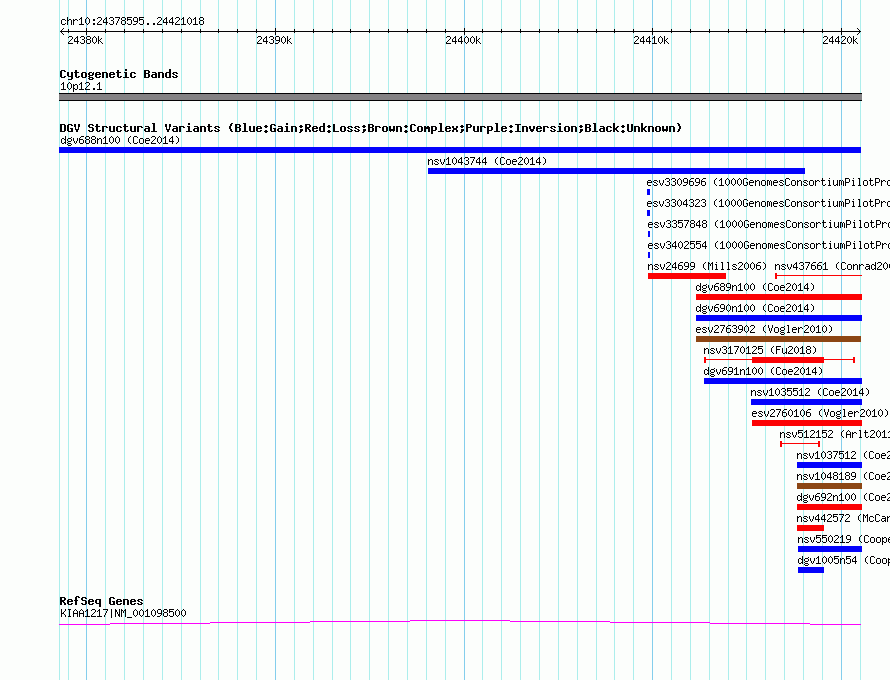
Task: Select the short red nsv442572 bar
Action: point(811,528)
